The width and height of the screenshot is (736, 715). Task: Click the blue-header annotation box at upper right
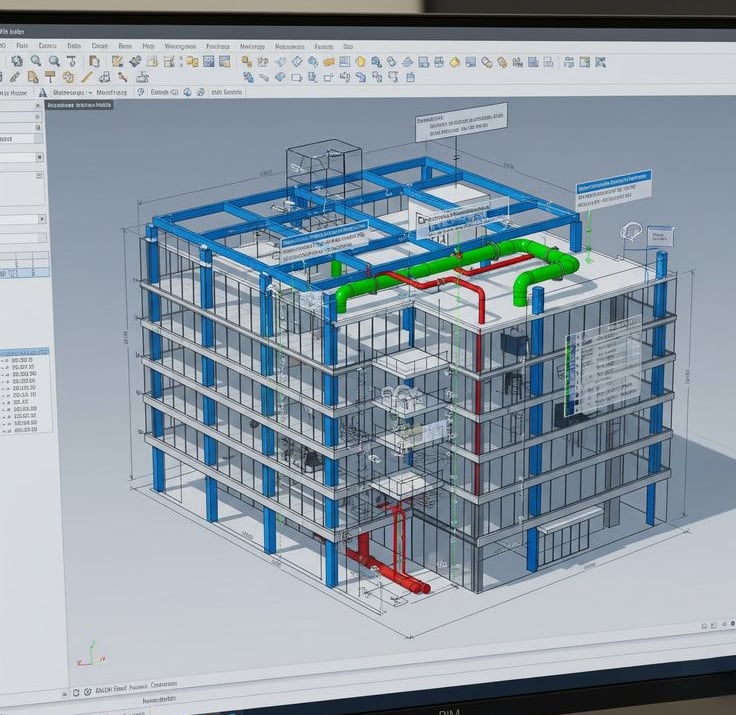pyautogui.click(x=613, y=190)
